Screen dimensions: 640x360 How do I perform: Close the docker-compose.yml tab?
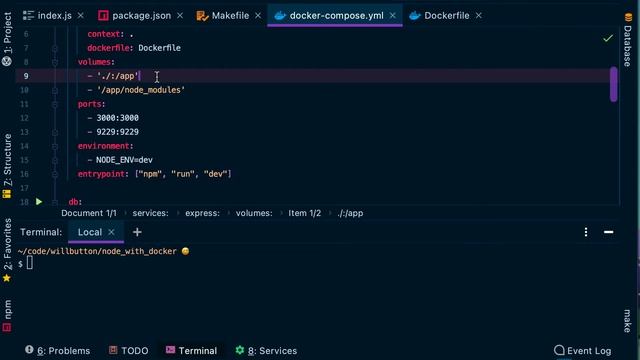[393, 16]
